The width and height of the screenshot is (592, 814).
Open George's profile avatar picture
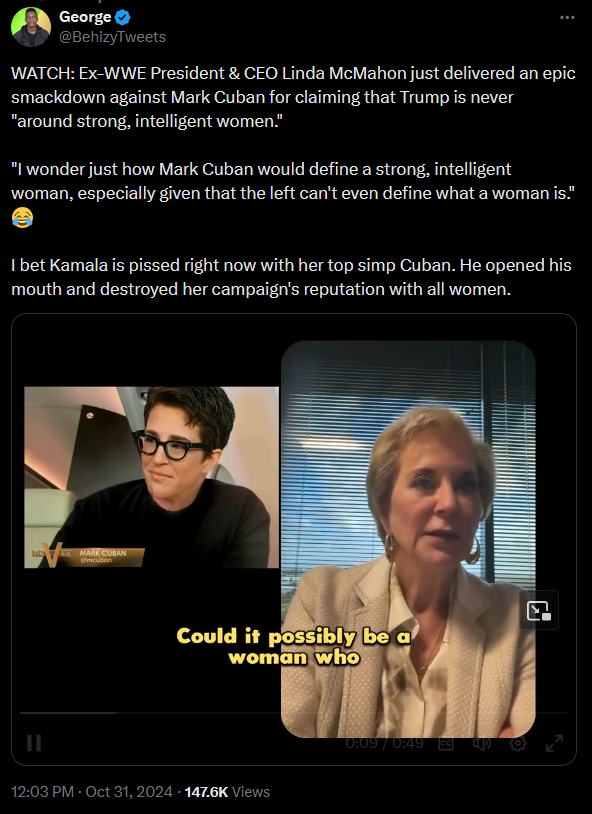31,27
